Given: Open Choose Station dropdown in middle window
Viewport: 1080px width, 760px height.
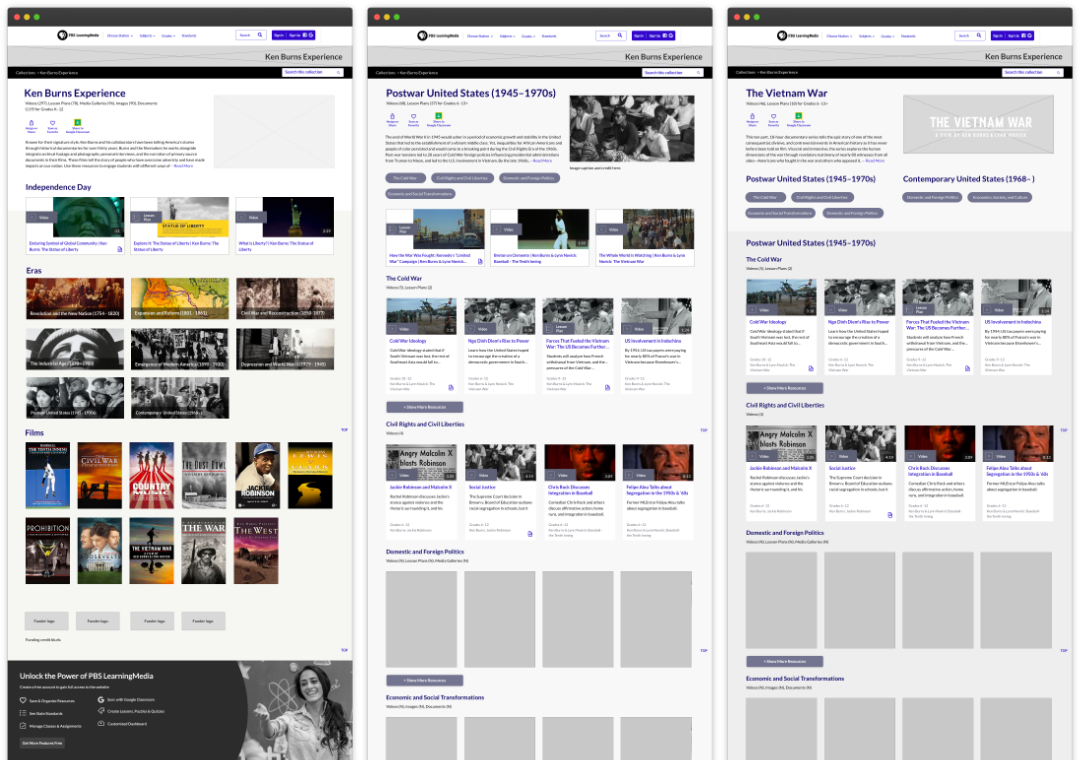Looking at the screenshot, I should click(x=479, y=36).
